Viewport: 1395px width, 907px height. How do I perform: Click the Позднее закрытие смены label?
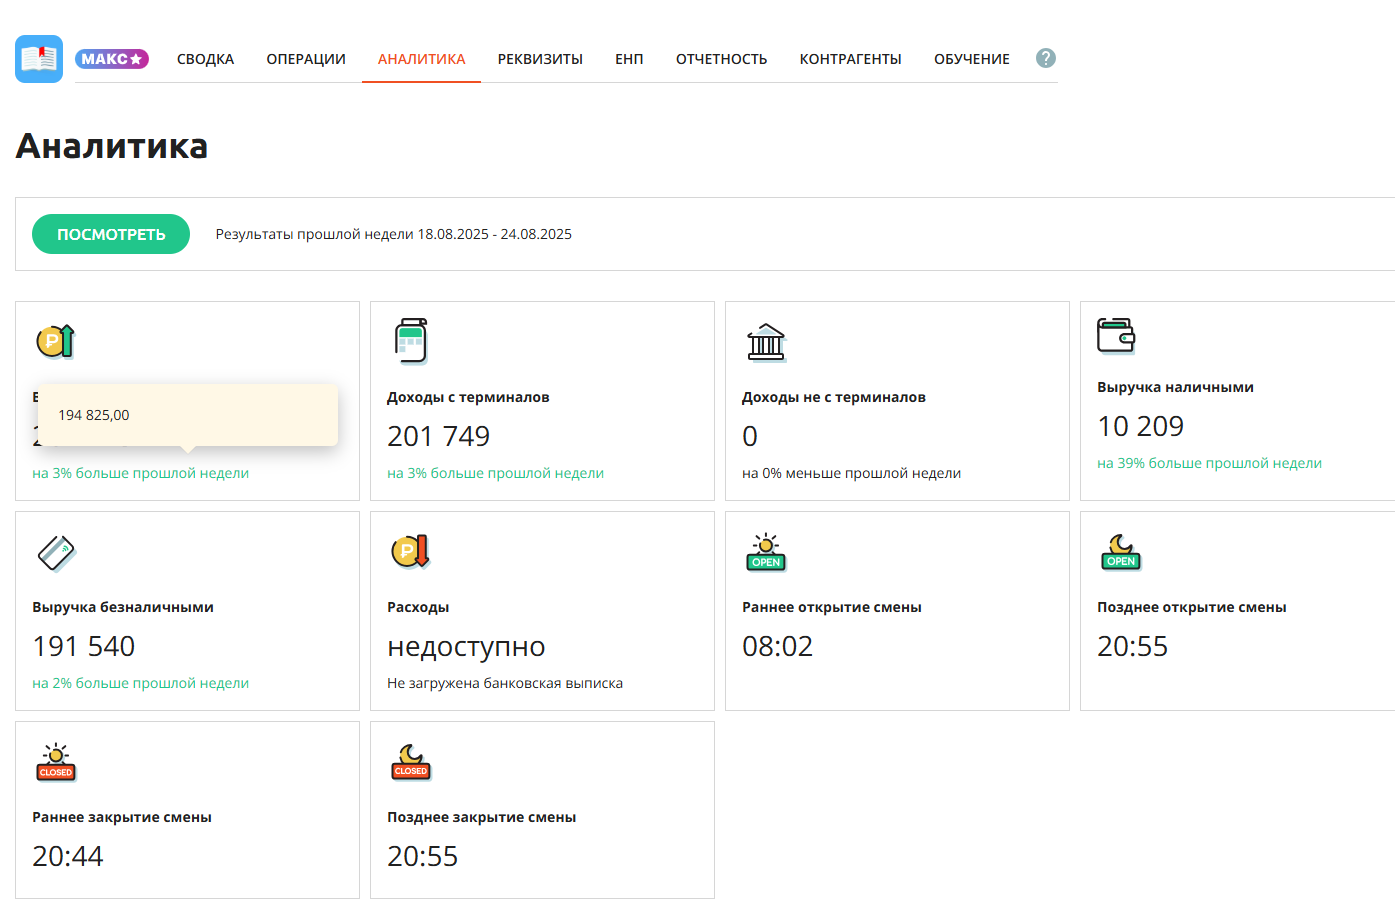pyautogui.click(x=481, y=817)
